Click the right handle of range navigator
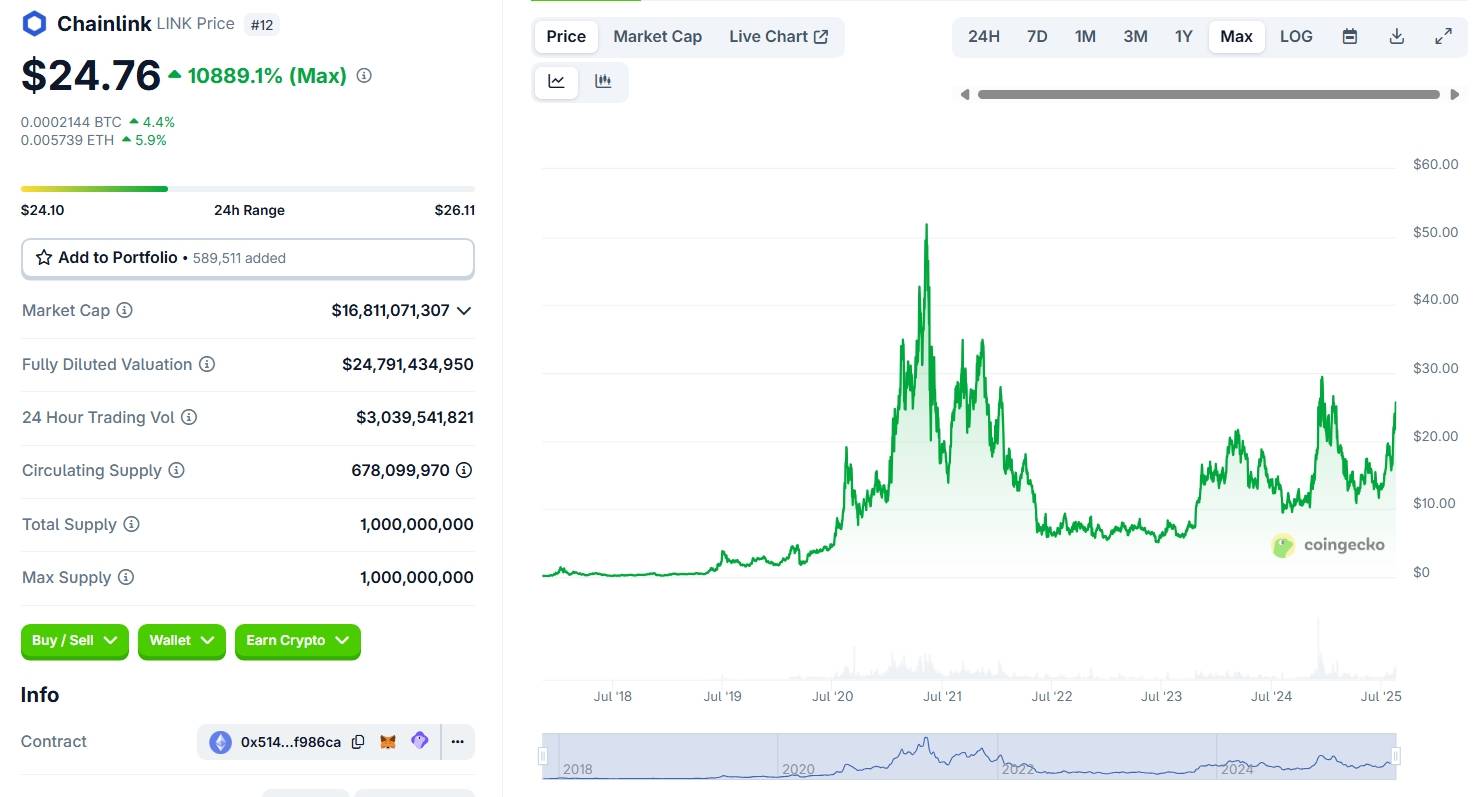This screenshot has height=797, width=1475. pos(1396,756)
